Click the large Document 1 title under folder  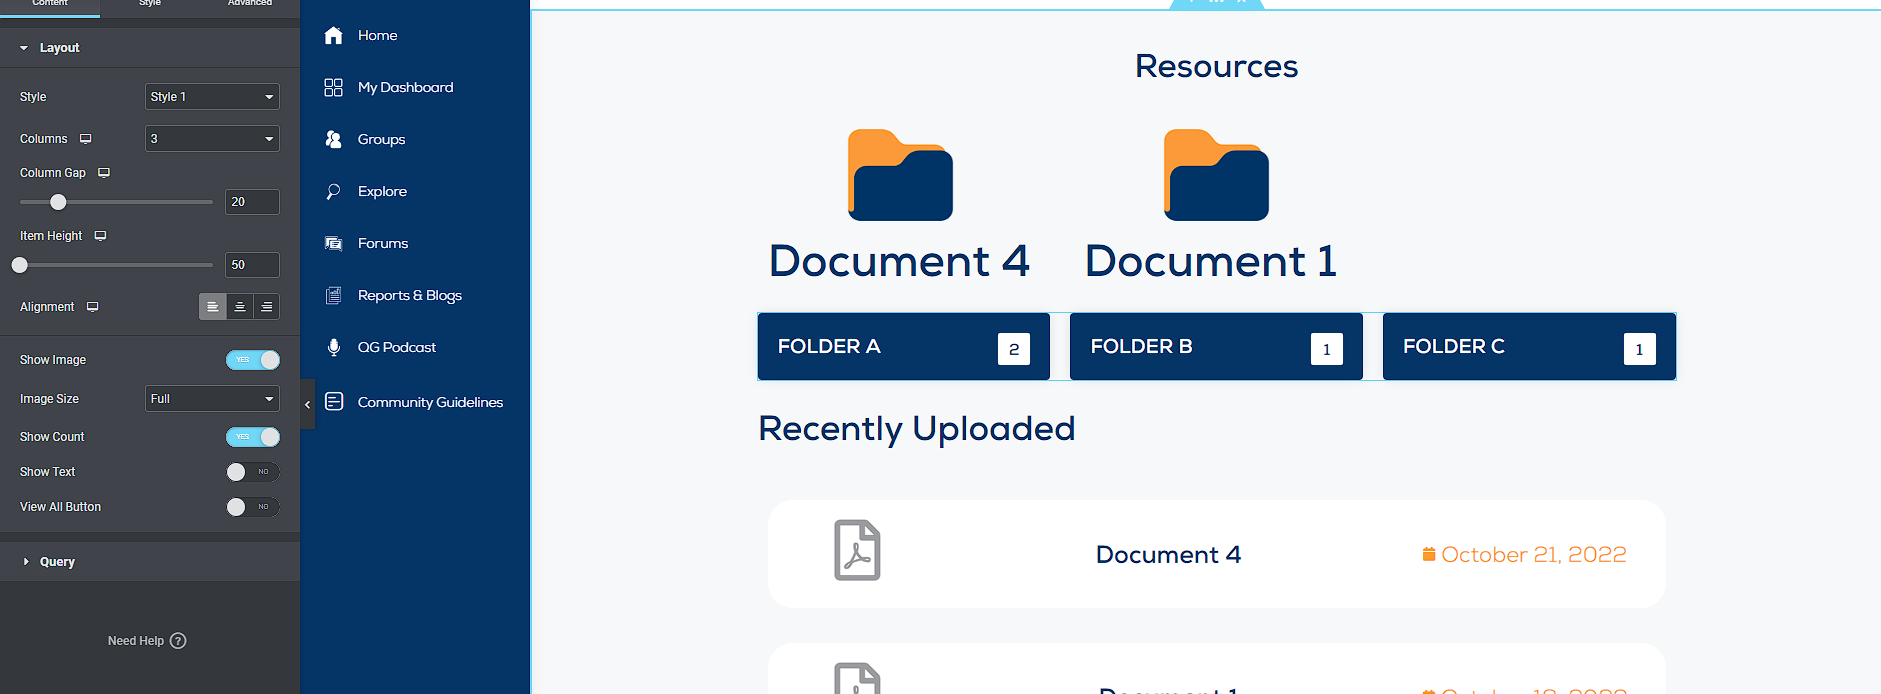click(x=1211, y=261)
